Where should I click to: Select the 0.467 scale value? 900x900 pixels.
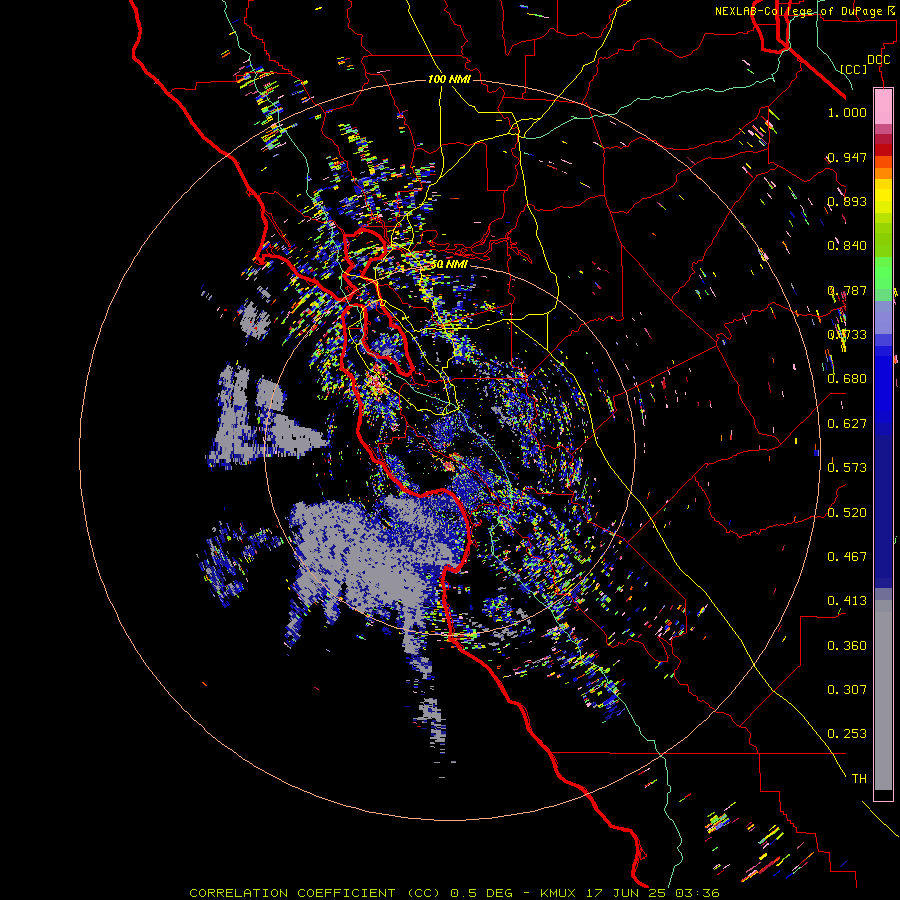point(847,557)
